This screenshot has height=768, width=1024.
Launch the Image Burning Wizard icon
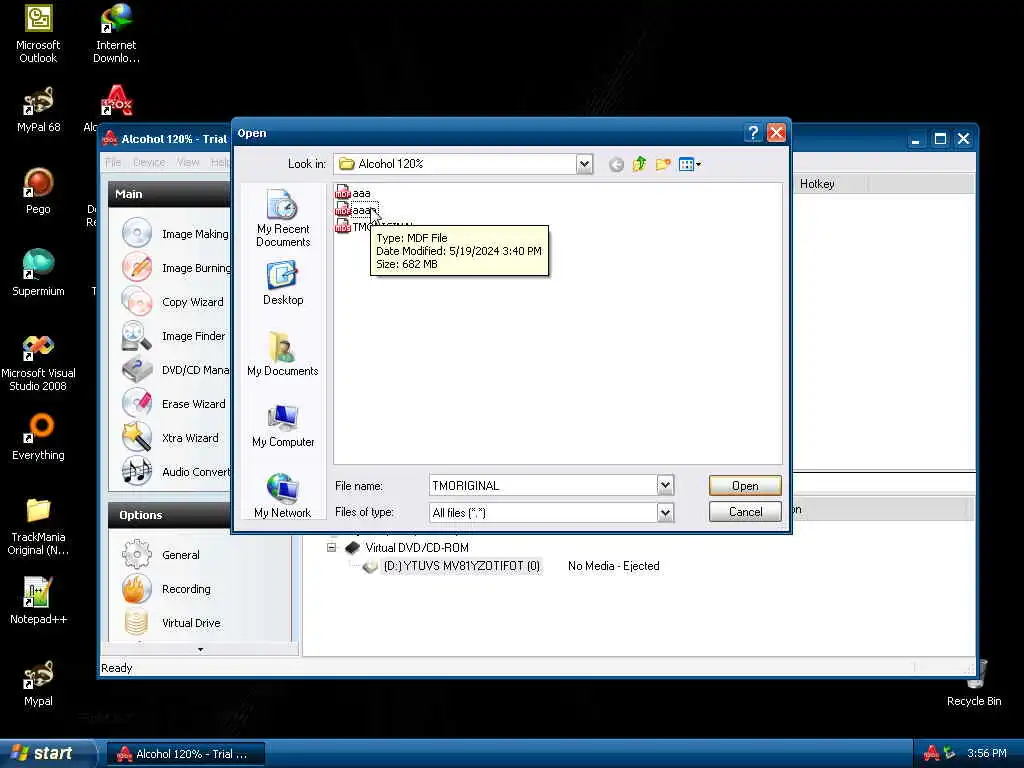(x=137, y=267)
